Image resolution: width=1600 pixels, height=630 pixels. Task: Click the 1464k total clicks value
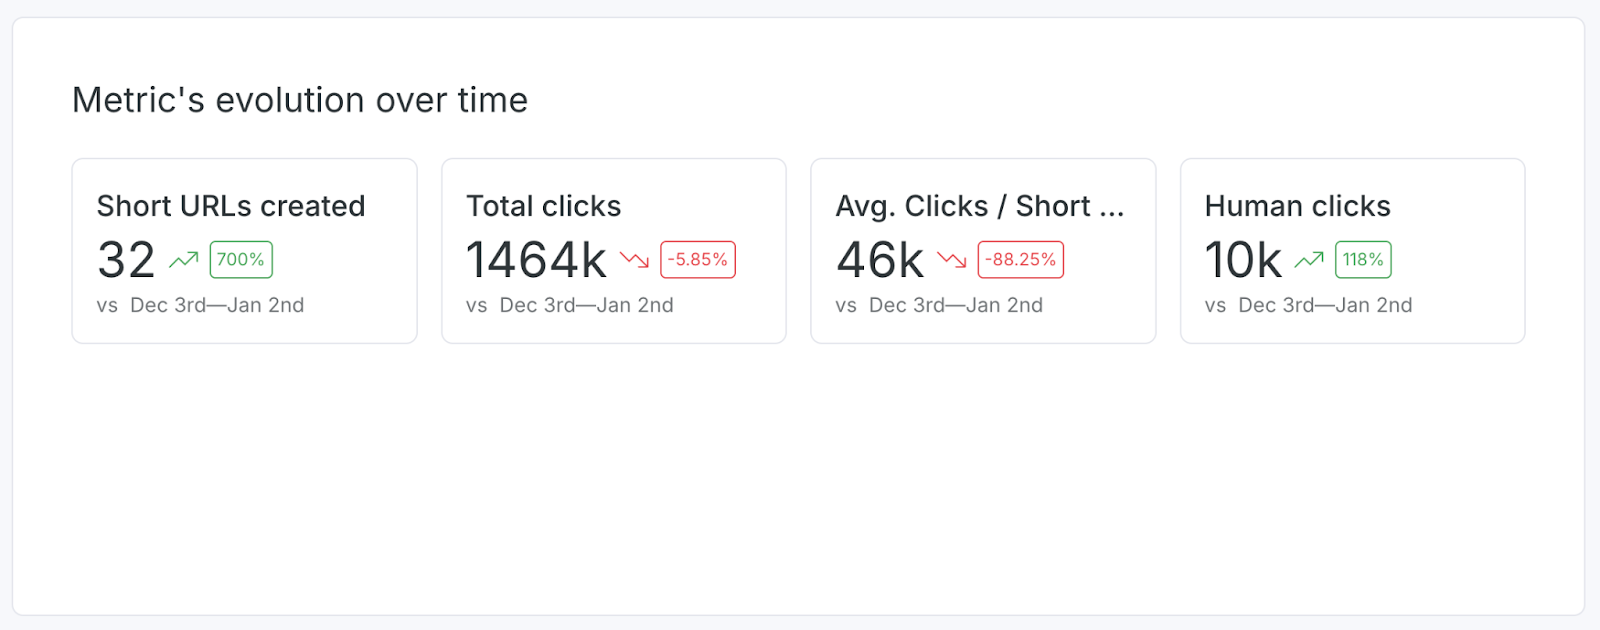536,260
